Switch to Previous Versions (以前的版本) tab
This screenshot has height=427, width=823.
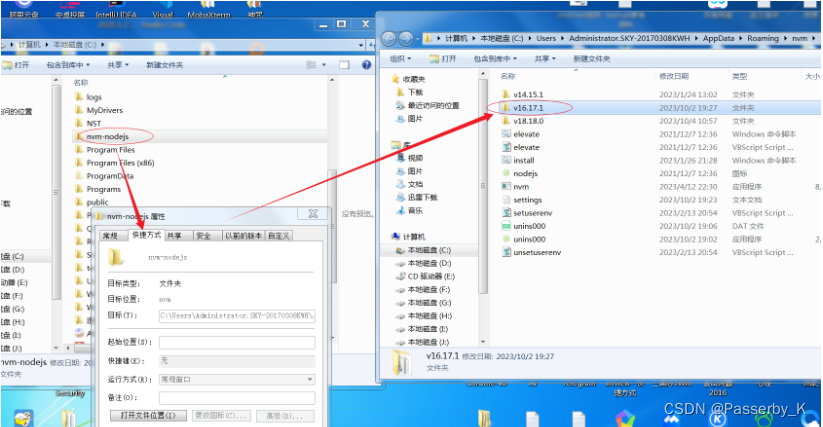point(244,236)
